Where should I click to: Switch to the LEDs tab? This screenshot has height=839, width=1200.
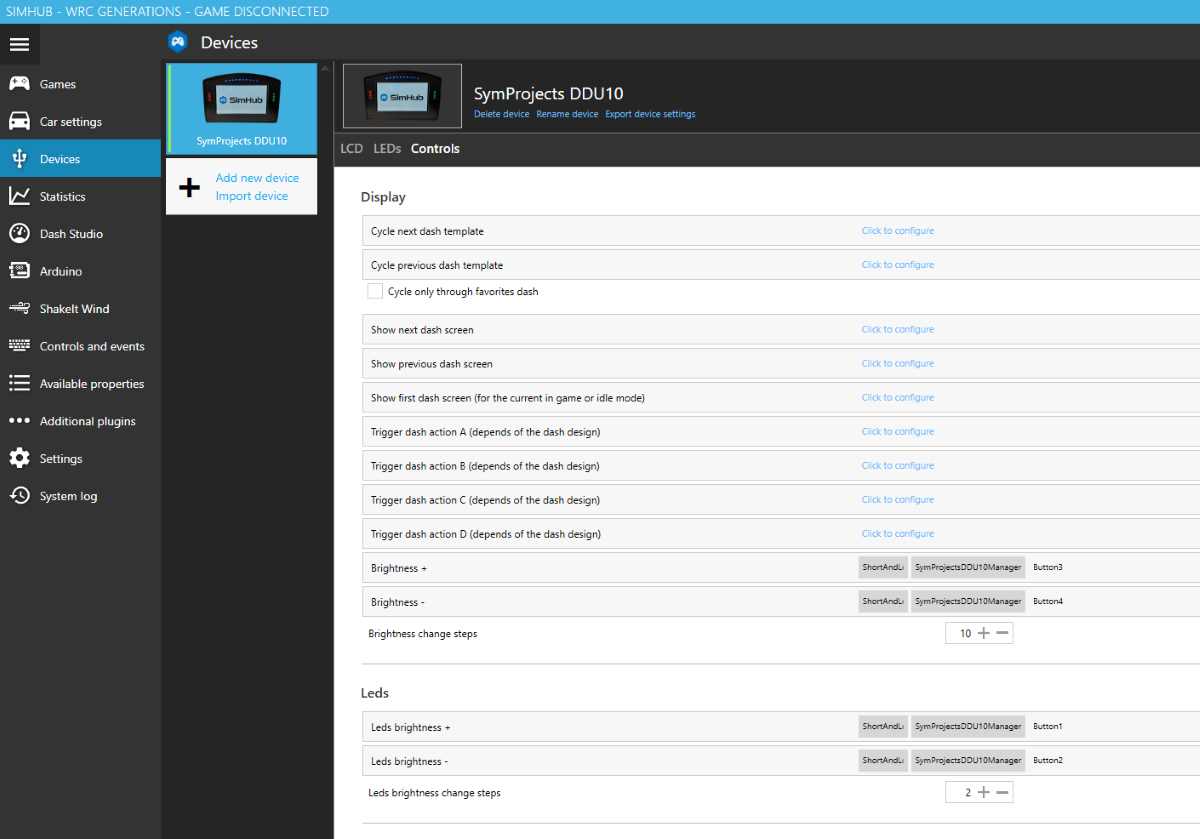[x=387, y=148]
